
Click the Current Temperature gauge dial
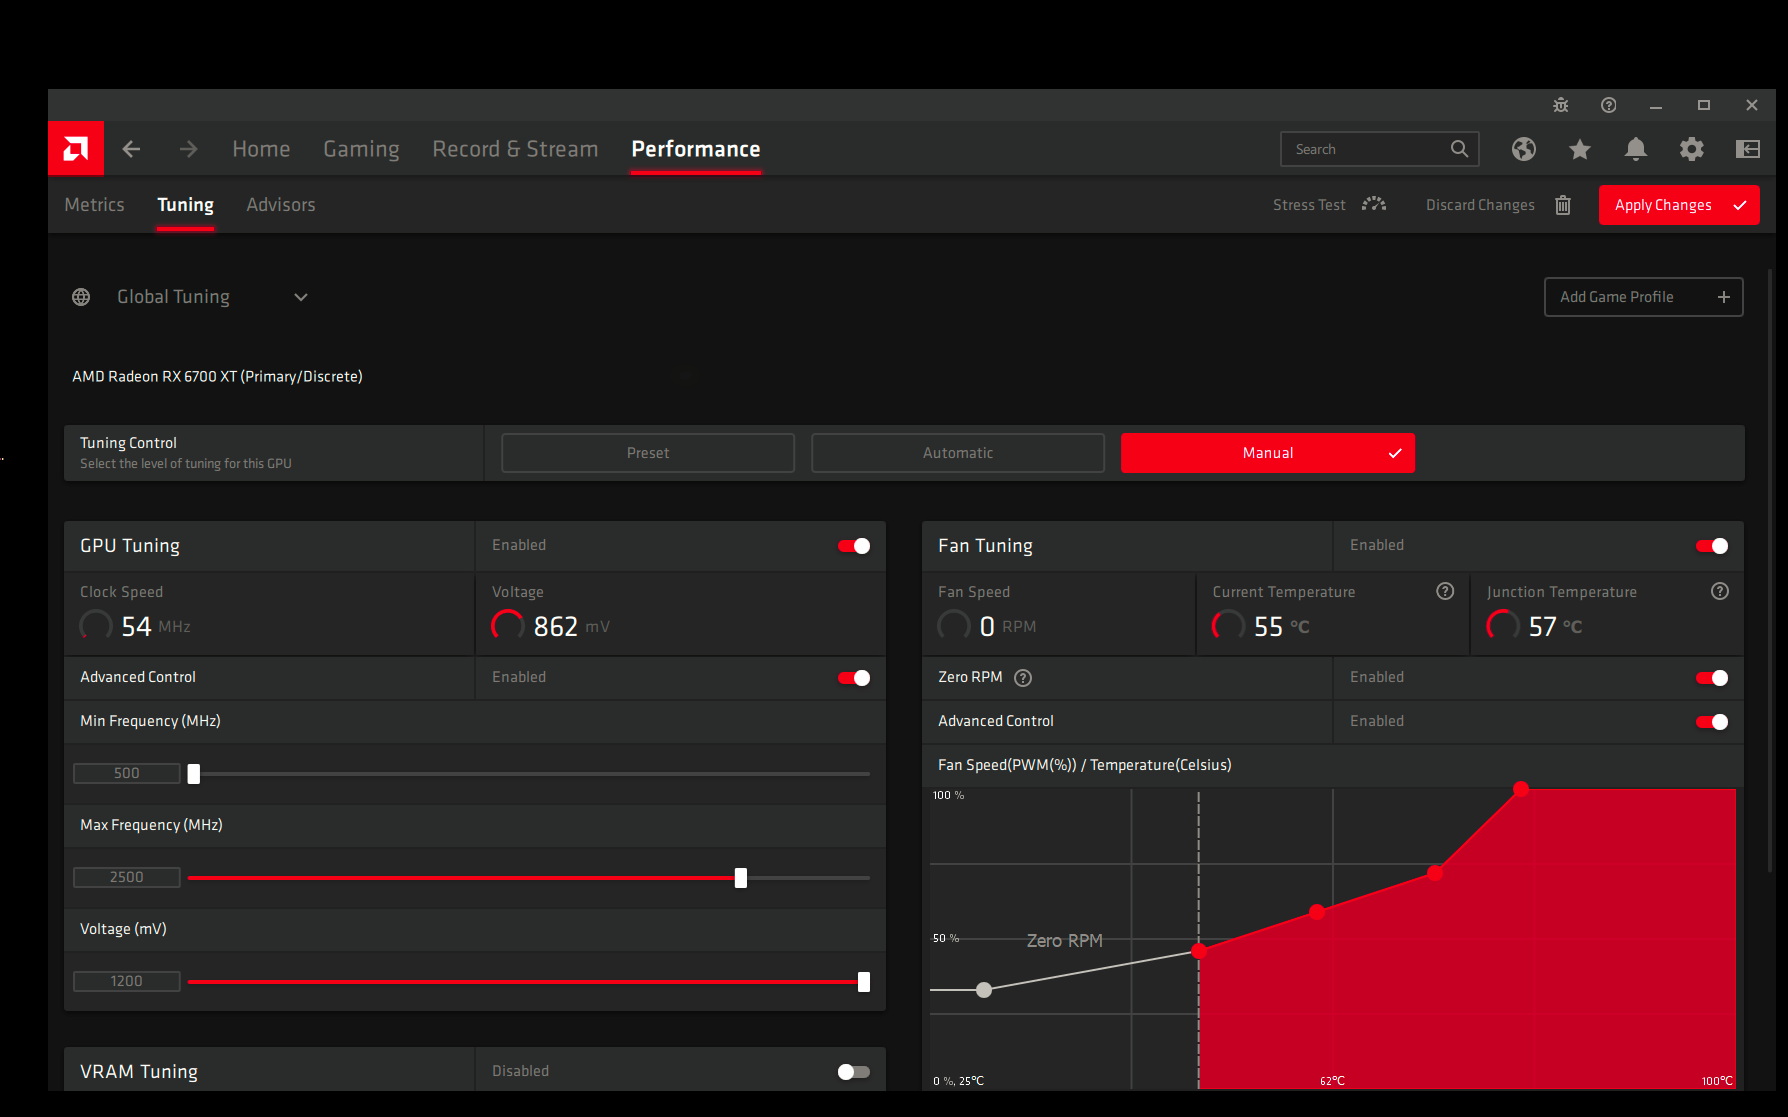tap(1228, 626)
